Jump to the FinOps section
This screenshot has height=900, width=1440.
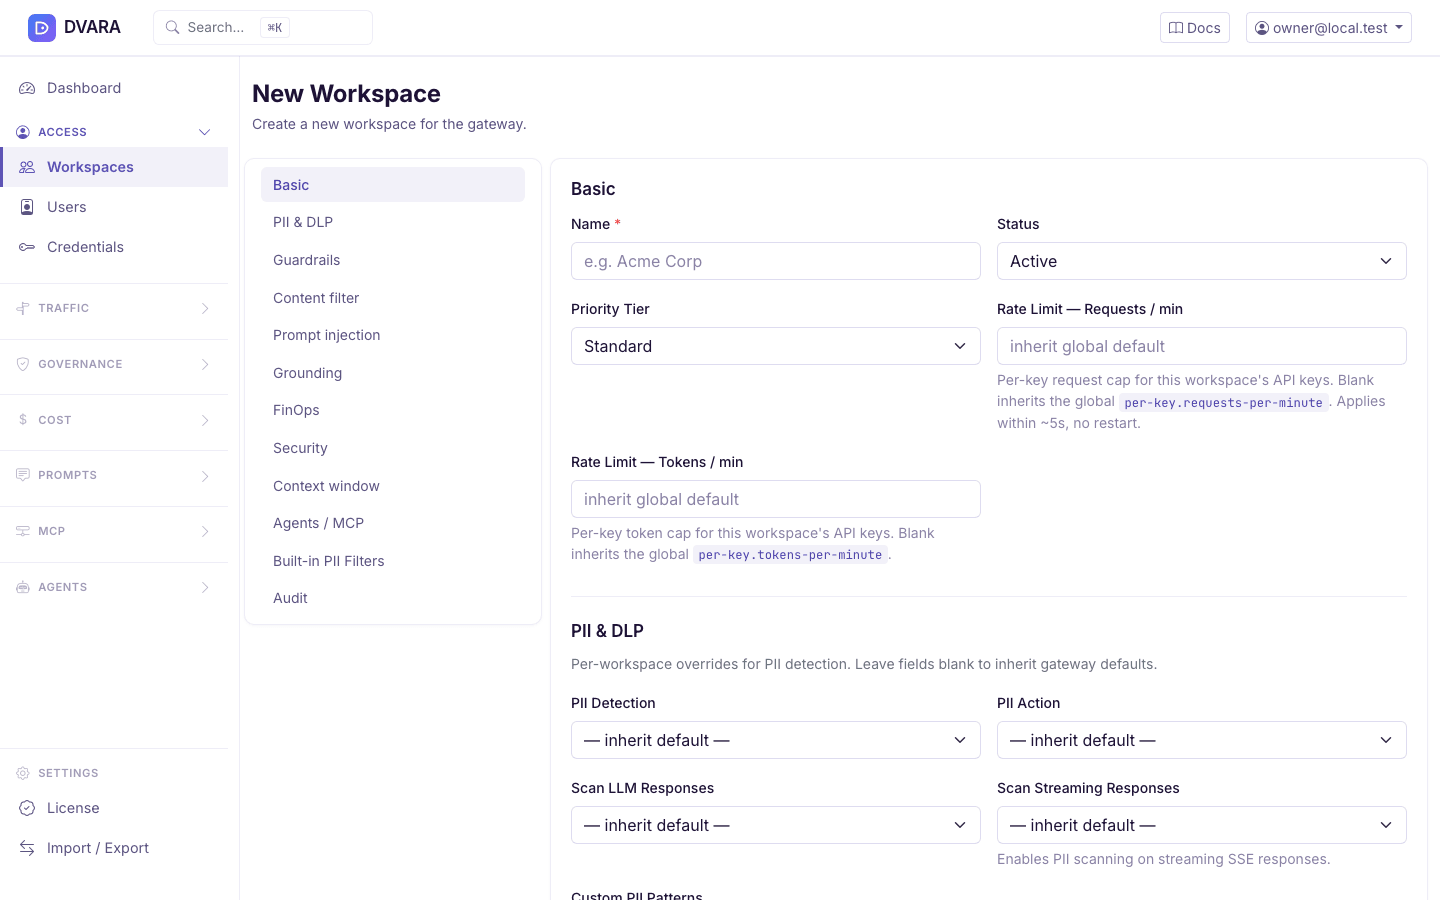pyautogui.click(x=392, y=410)
